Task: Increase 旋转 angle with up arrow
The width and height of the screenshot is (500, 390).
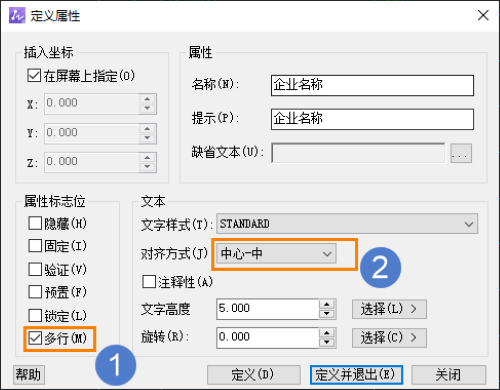Action: click(x=327, y=333)
